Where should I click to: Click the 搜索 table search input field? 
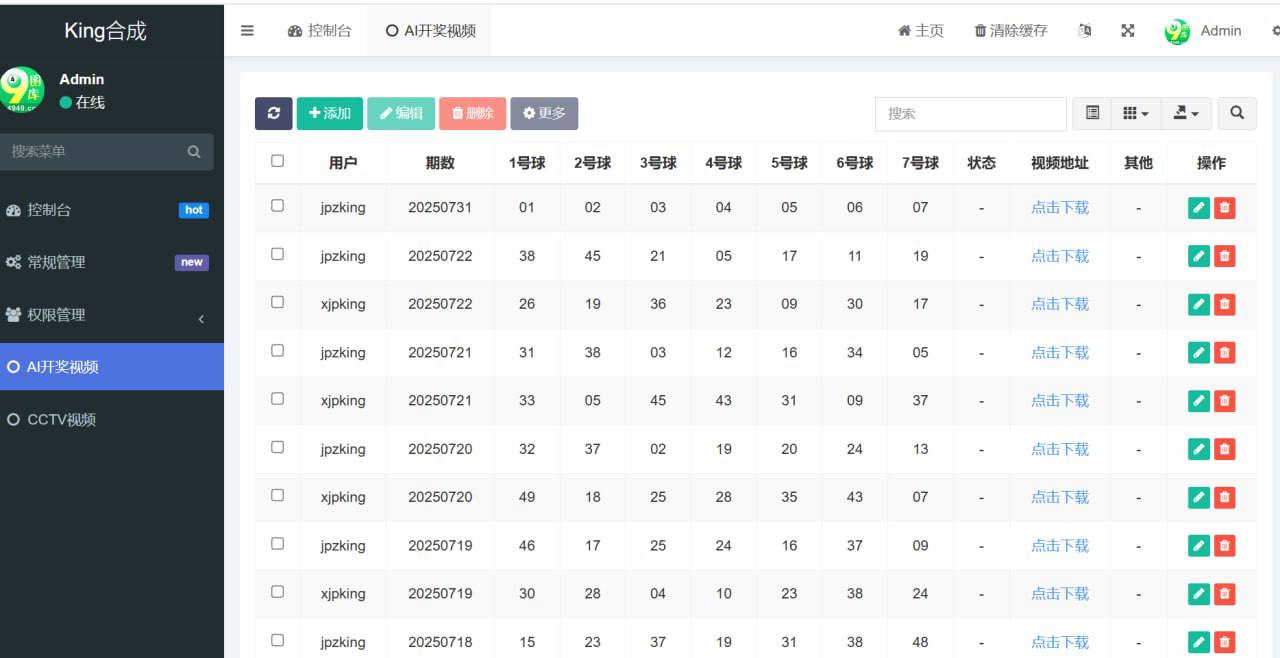[969, 113]
